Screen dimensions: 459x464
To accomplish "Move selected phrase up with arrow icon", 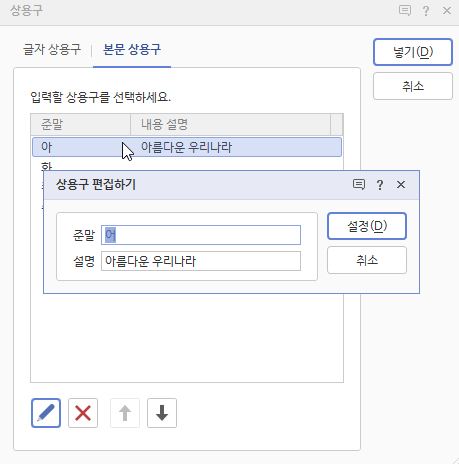I will coord(125,413).
